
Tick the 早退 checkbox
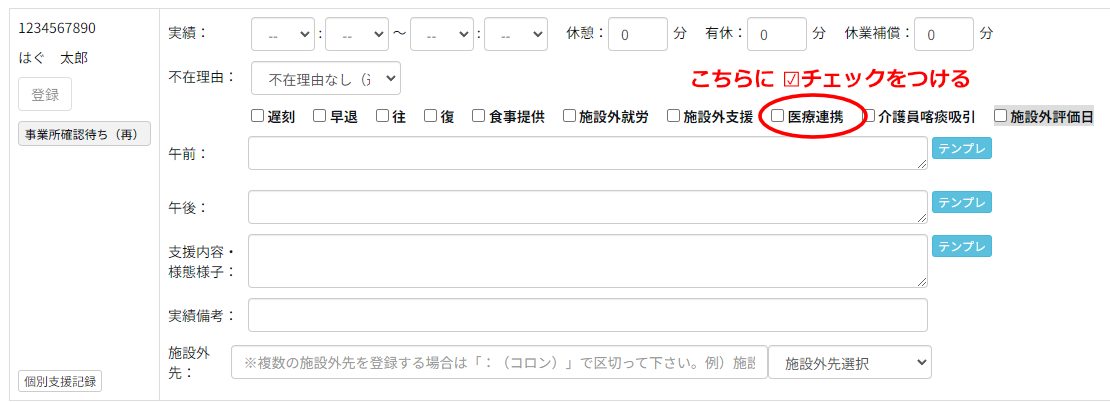click(320, 116)
